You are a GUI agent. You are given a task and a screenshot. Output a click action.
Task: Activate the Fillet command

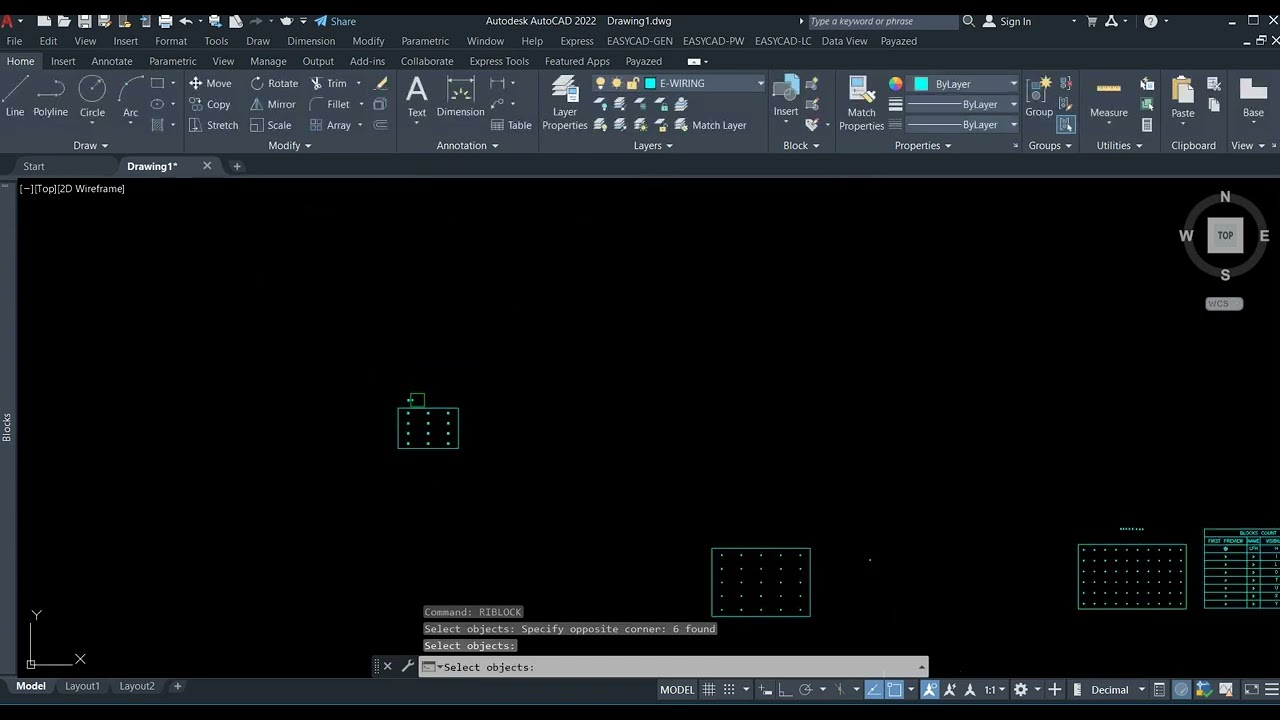[330, 104]
